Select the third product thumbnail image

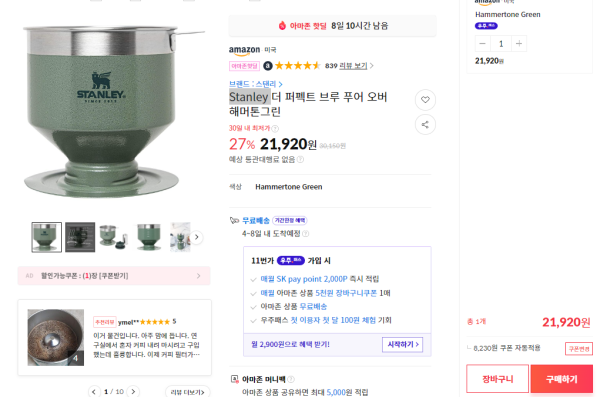click(x=113, y=237)
